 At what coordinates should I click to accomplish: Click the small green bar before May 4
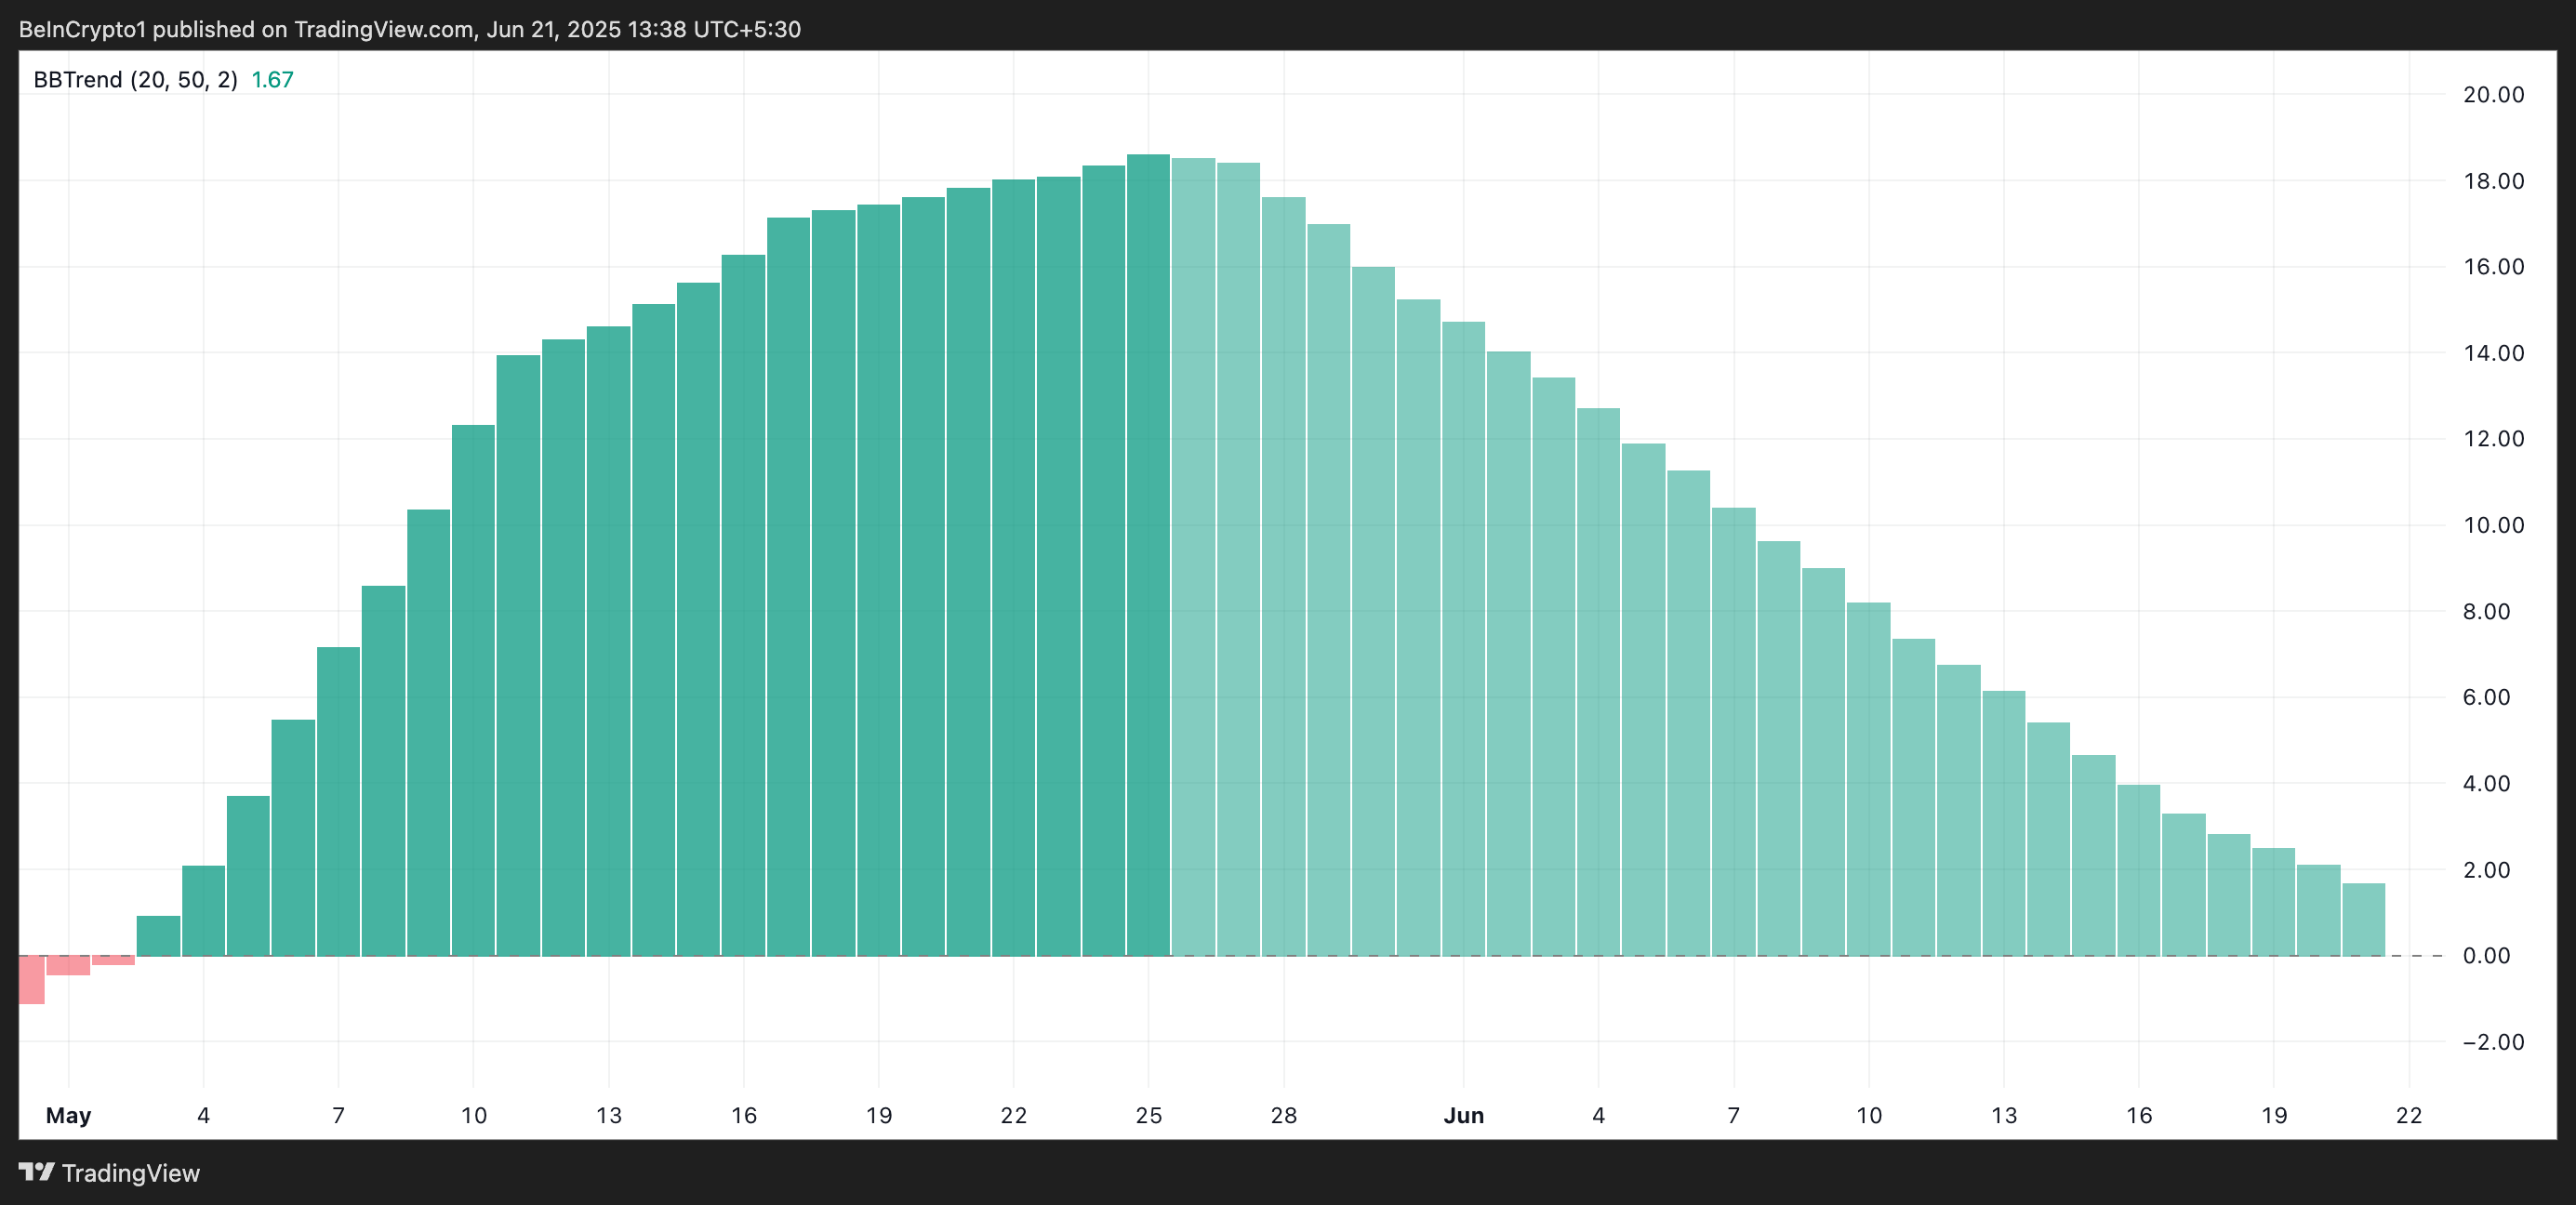[x=158, y=936]
